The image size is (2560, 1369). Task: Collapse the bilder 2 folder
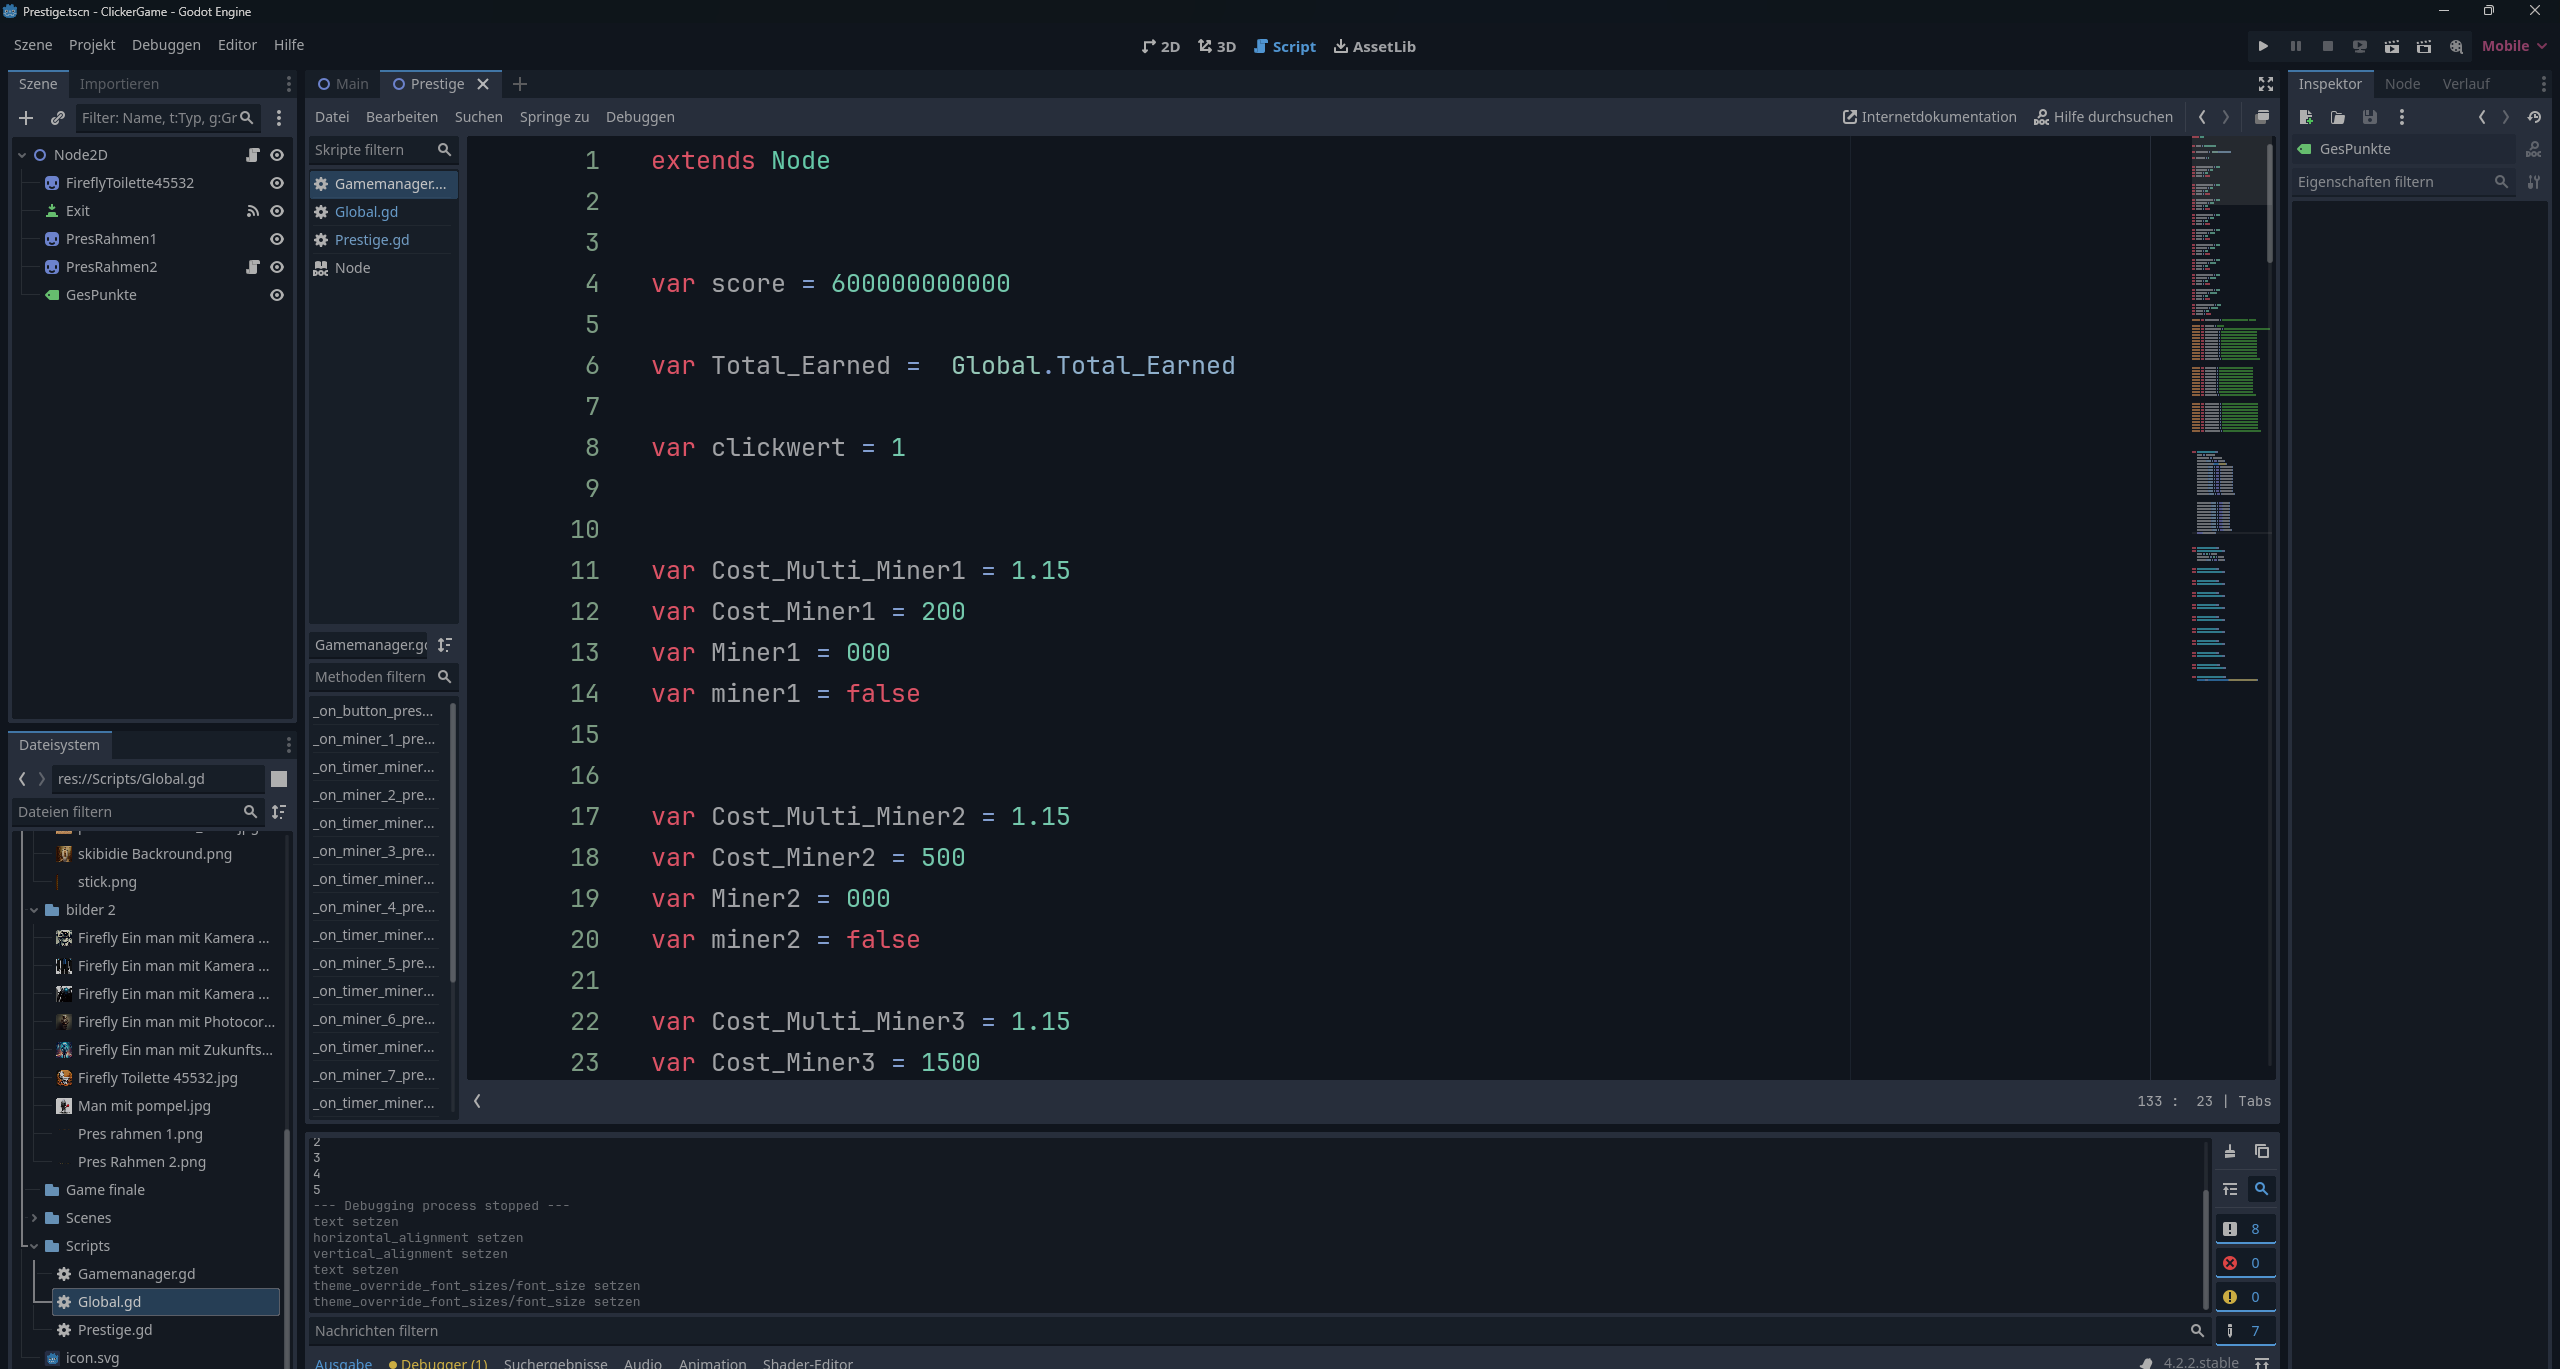tap(34, 910)
